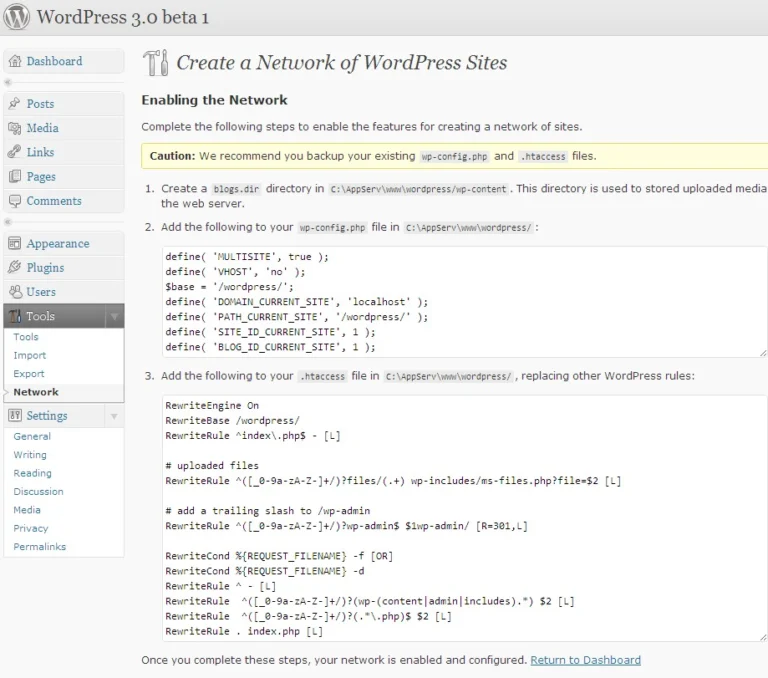
Task: Open Media settings under Settings
Action: (27, 510)
